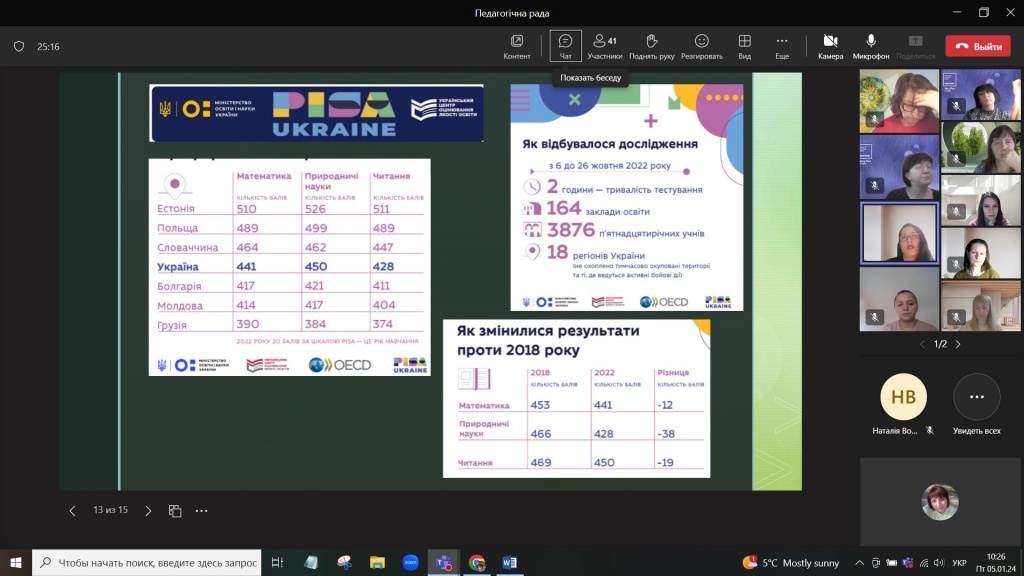
Task: Open the Snipping tool taskbar icon
Action: click(344, 562)
